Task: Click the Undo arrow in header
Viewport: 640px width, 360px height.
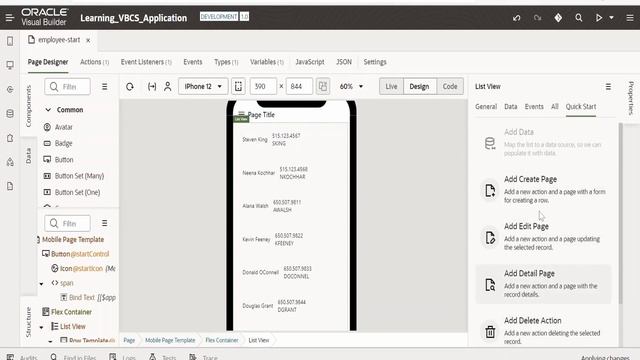Action: (517, 18)
